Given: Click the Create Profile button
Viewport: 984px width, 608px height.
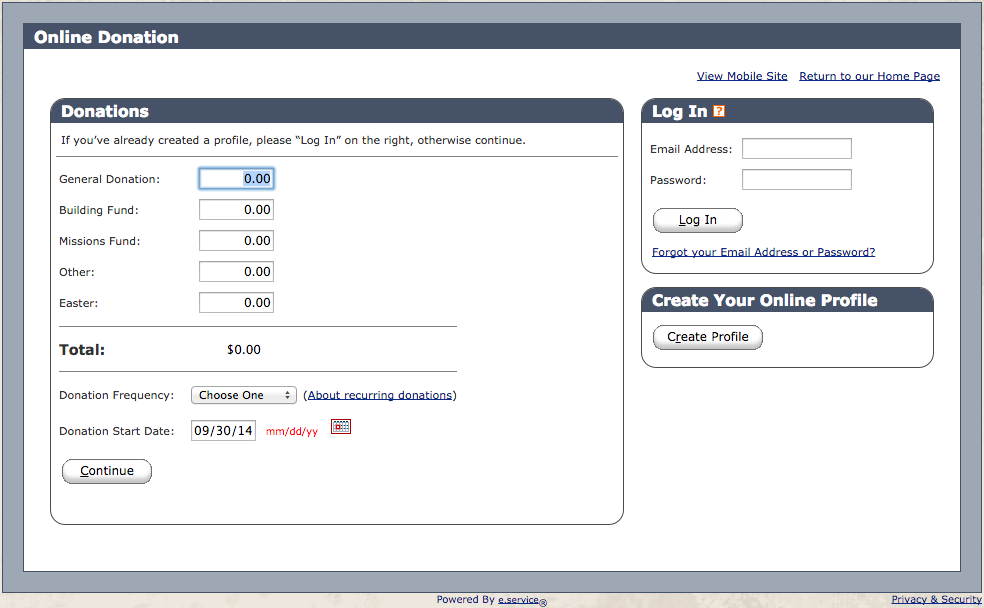Looking at the screenshot, I should point(707,337).
